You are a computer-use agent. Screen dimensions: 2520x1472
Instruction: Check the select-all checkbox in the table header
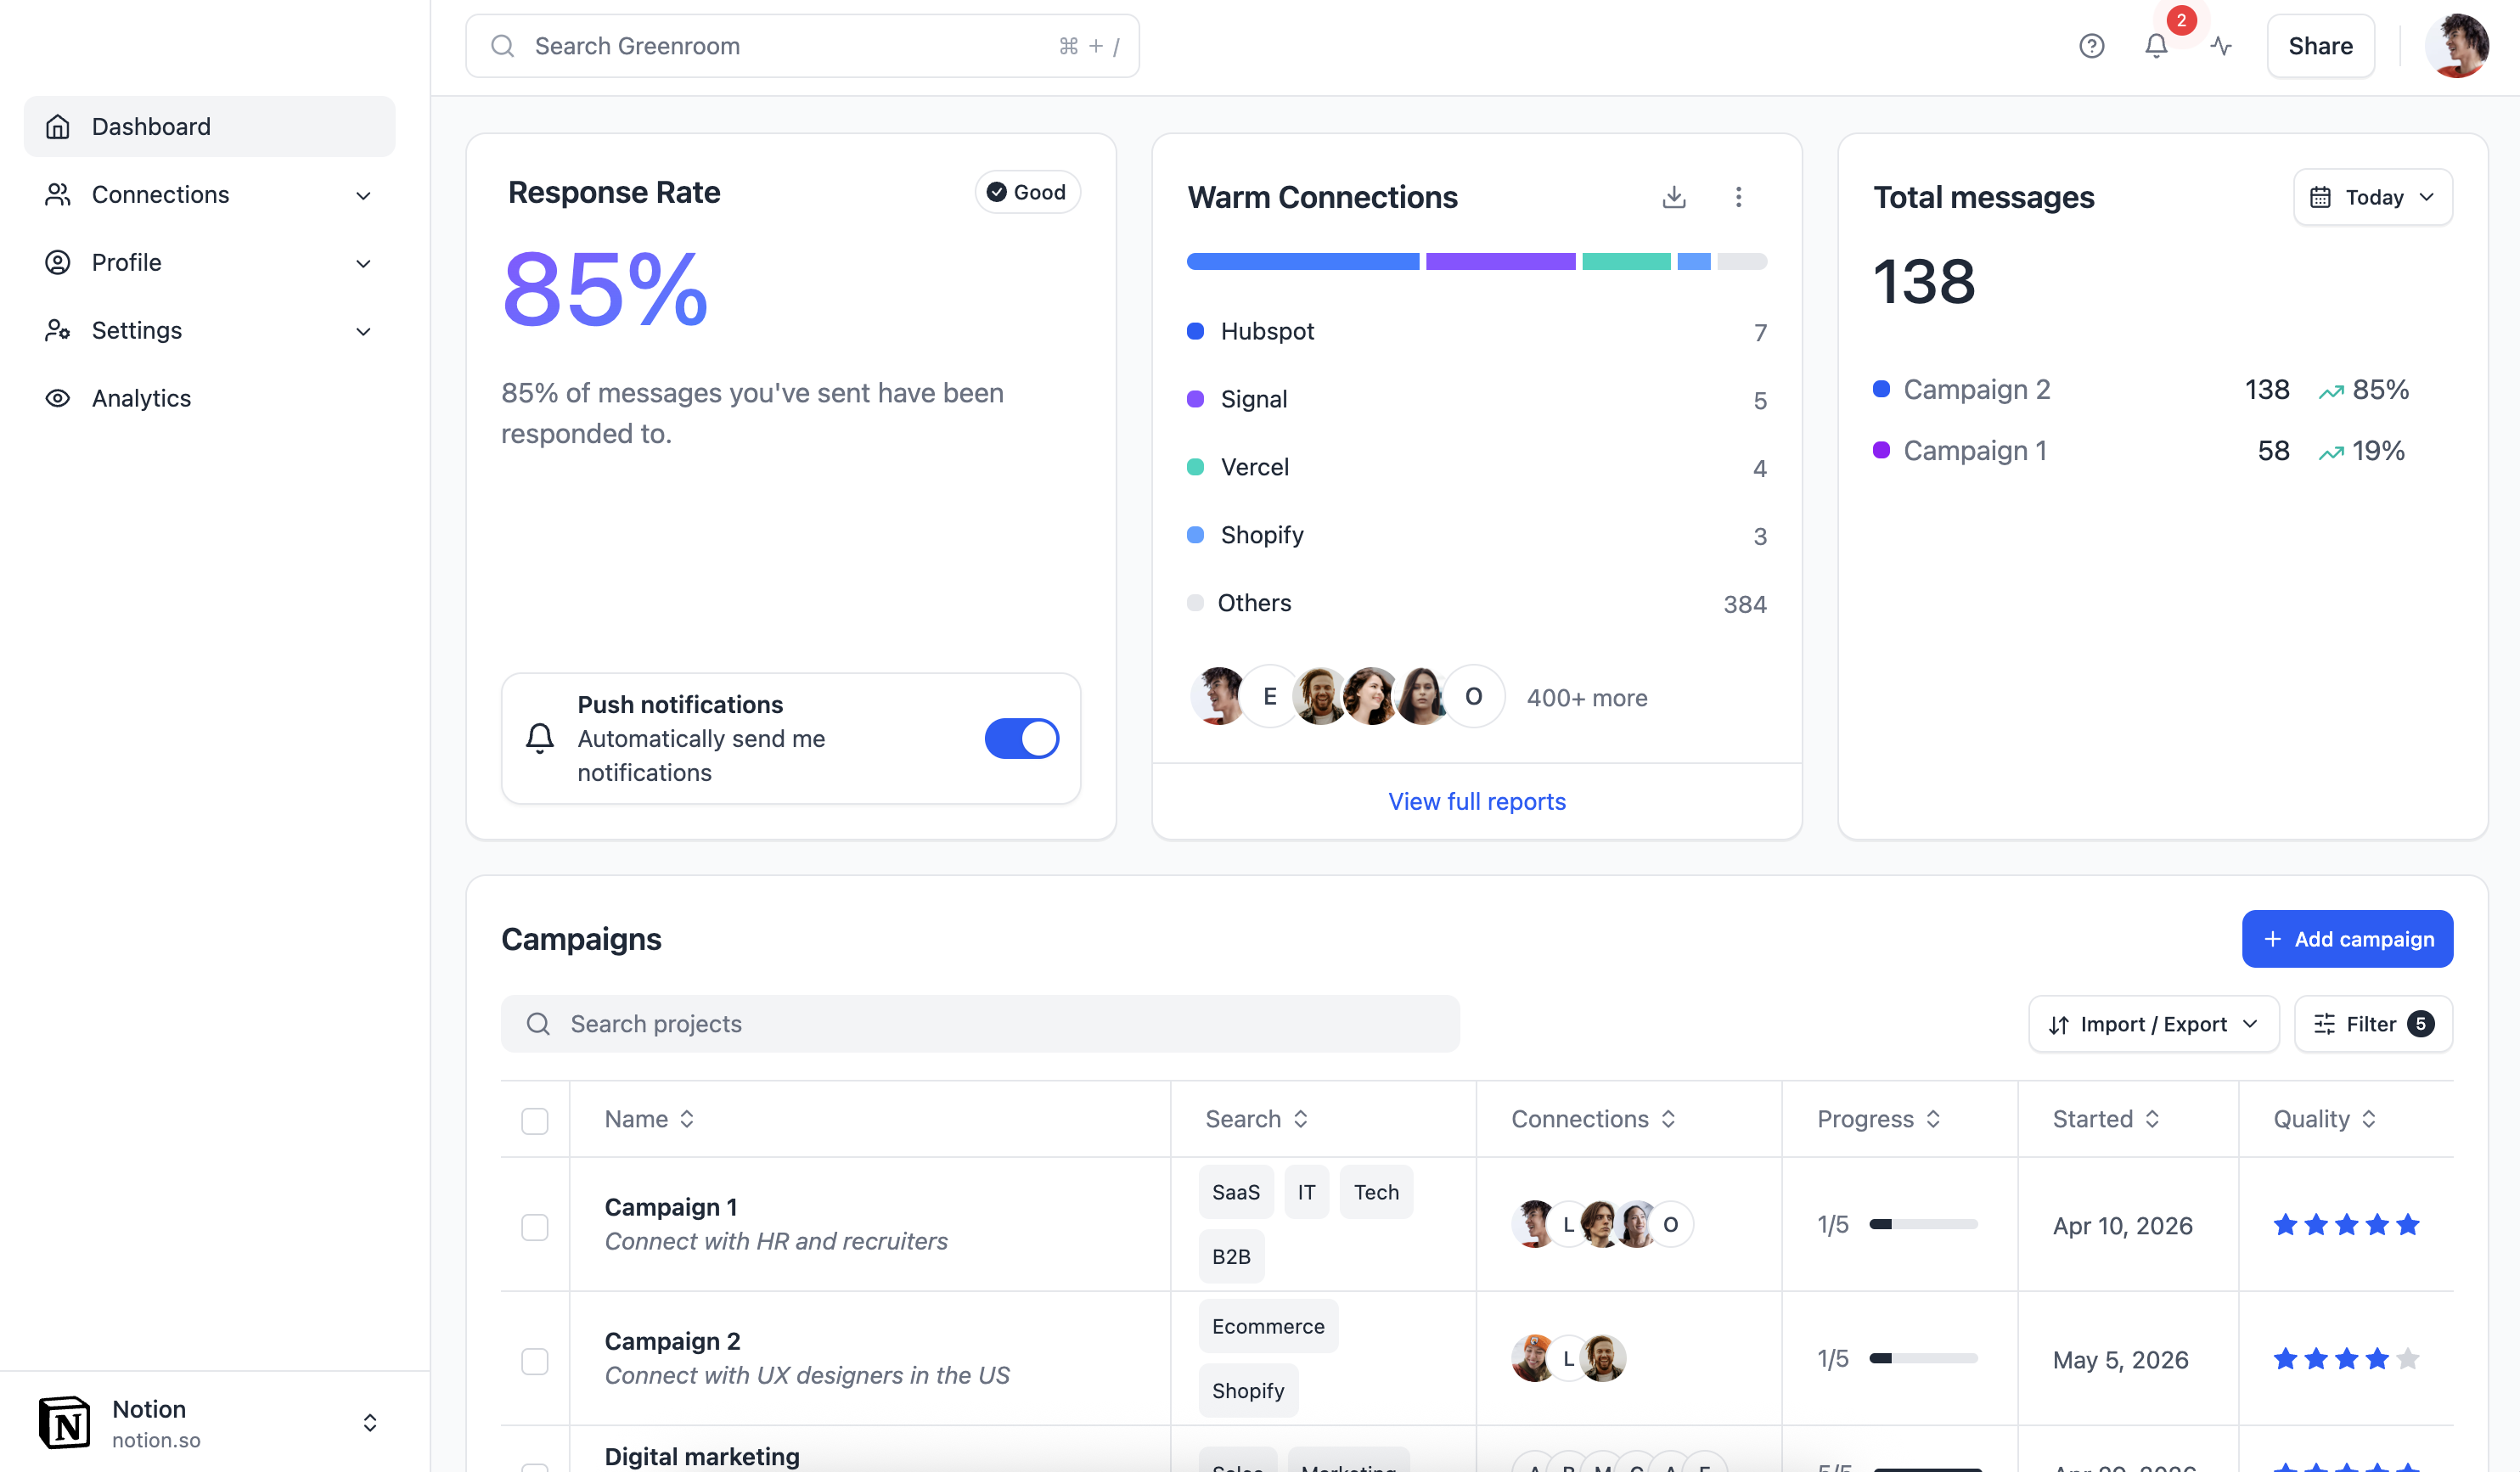536,1121
